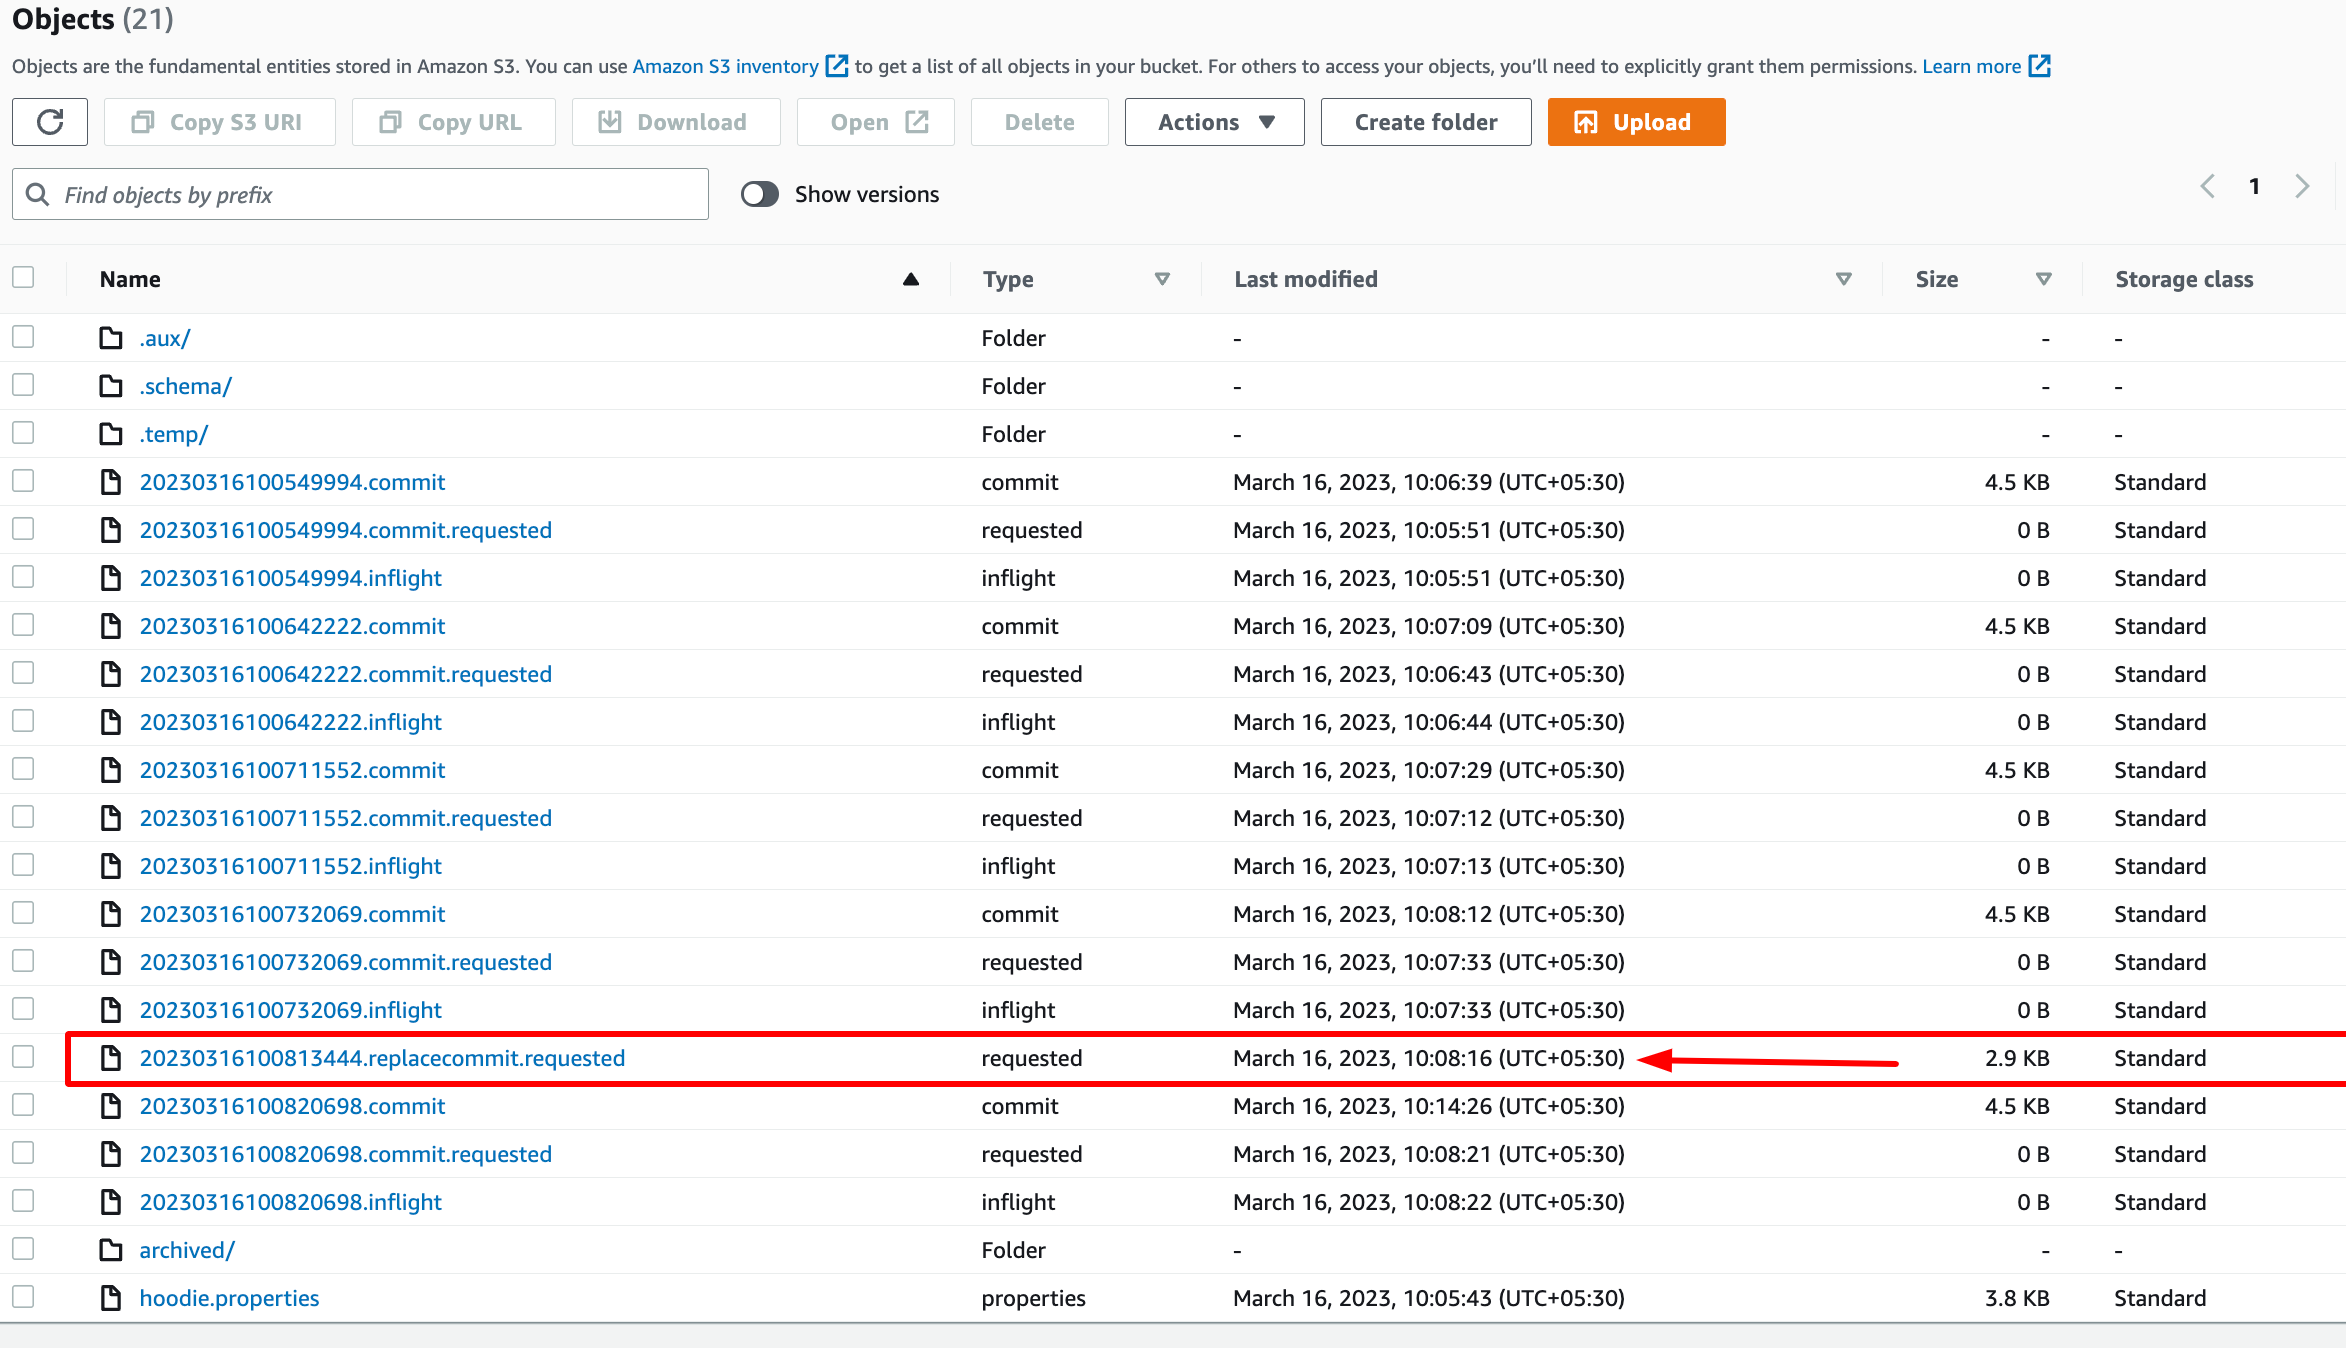Open the Actions dropdown menu
Viewport: 2346px width, 1348px height.
[x=1214, y=122]
